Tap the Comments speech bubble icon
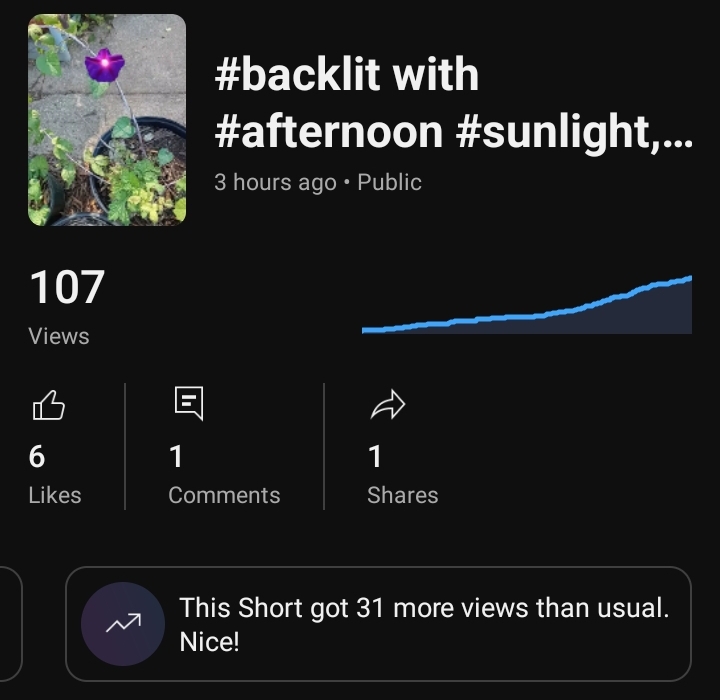The width and height of the screenshot is (720, 700). tap(188, 403)
